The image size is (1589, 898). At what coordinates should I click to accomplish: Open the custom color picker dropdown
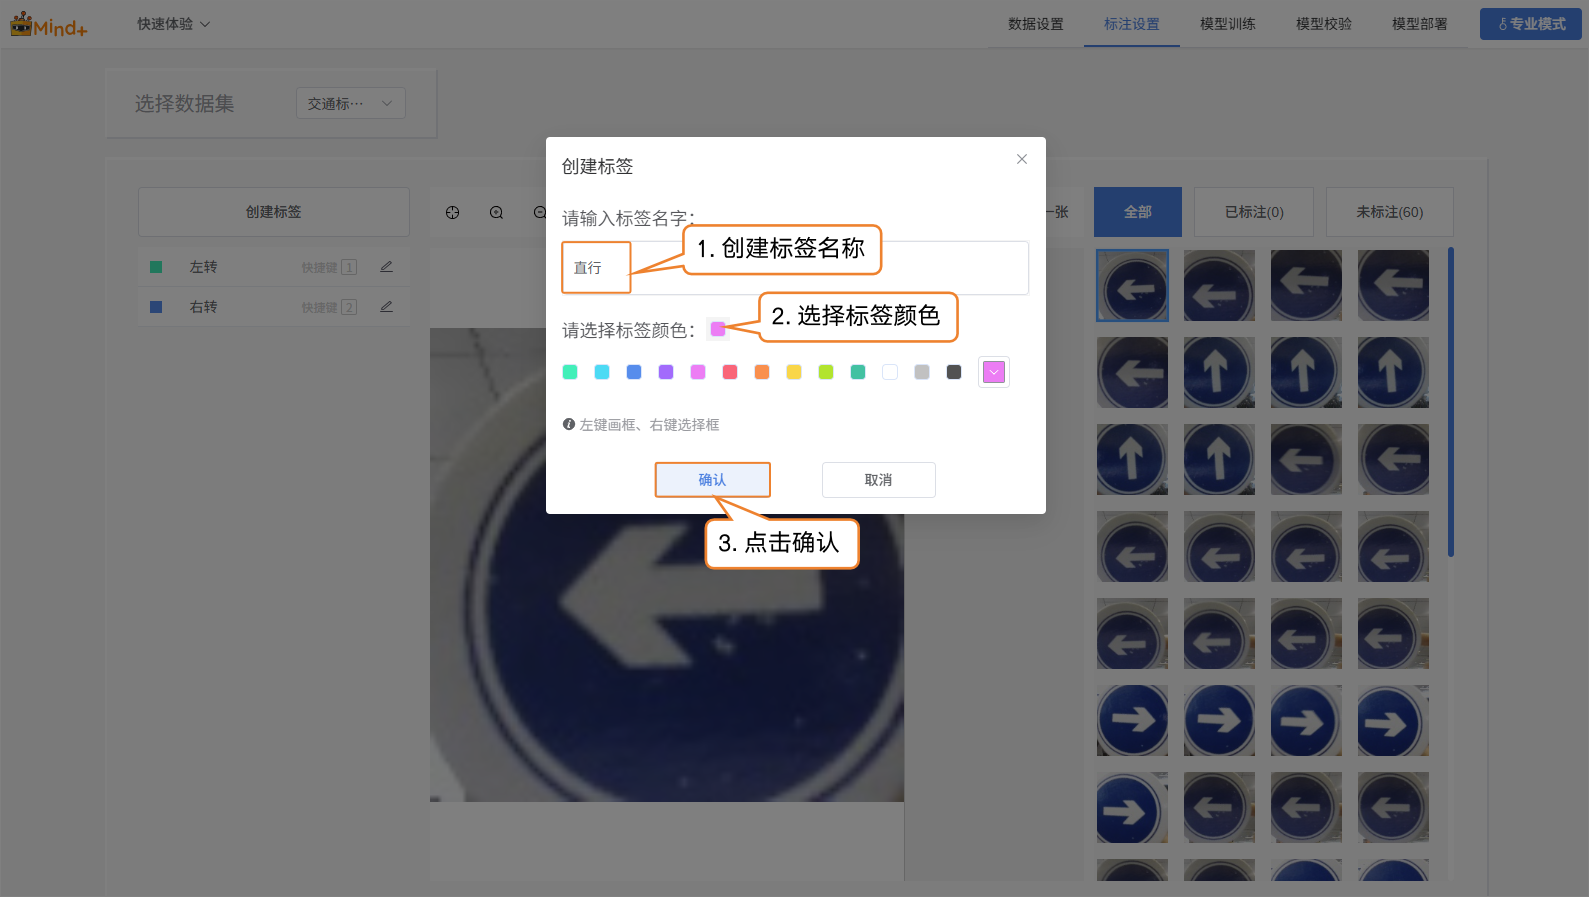pyautogui.click(x=993, y=372)
